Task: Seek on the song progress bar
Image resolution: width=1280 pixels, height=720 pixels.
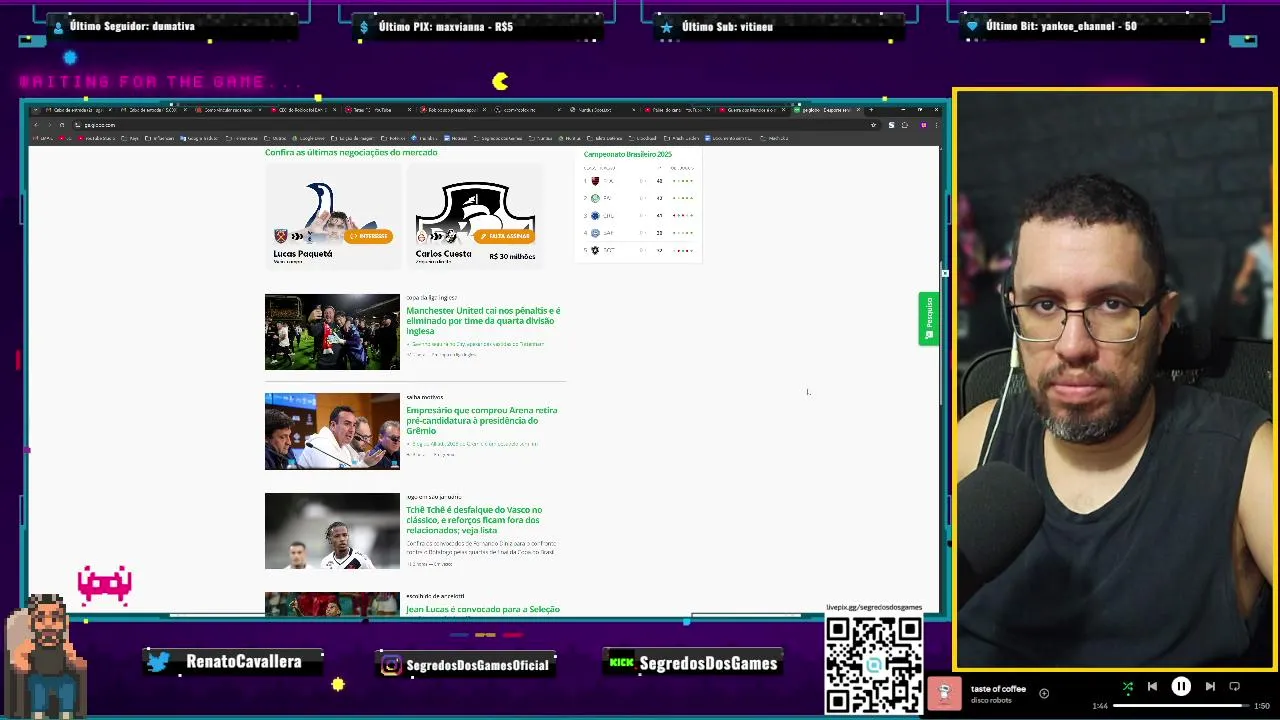Action: point(1181,706)
